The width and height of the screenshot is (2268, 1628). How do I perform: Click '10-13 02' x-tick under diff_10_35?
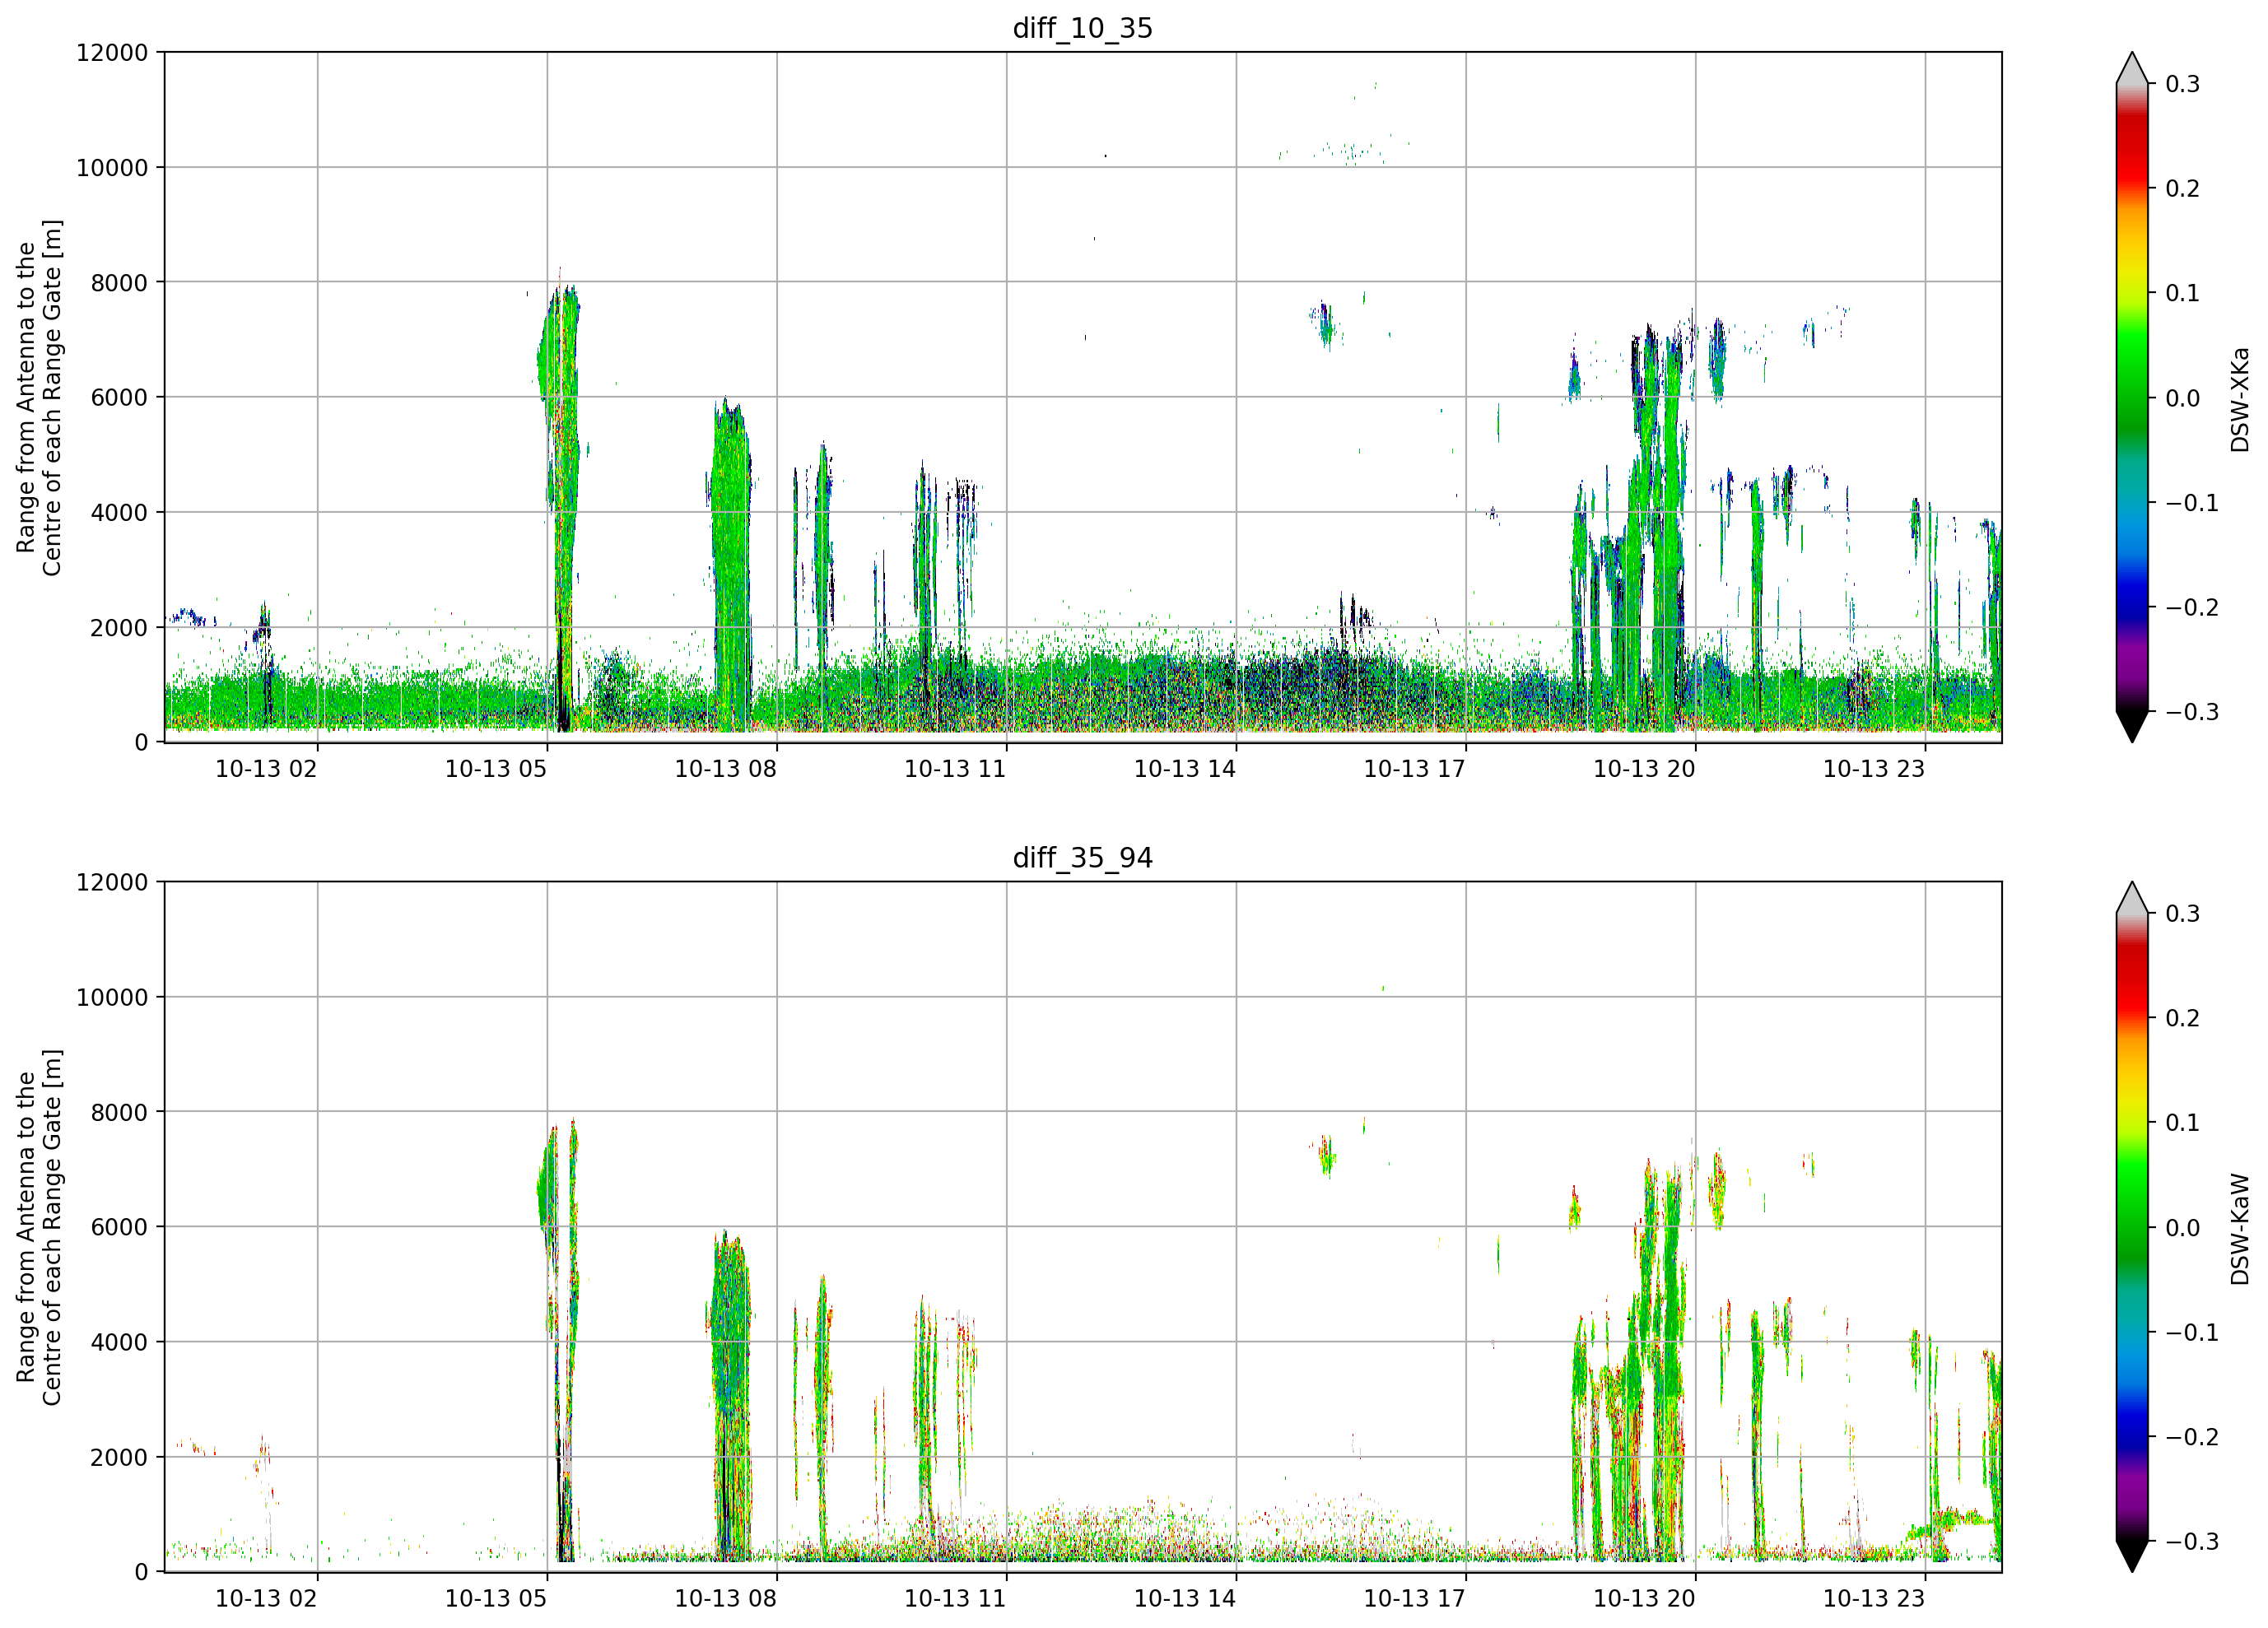coord(266,769)
